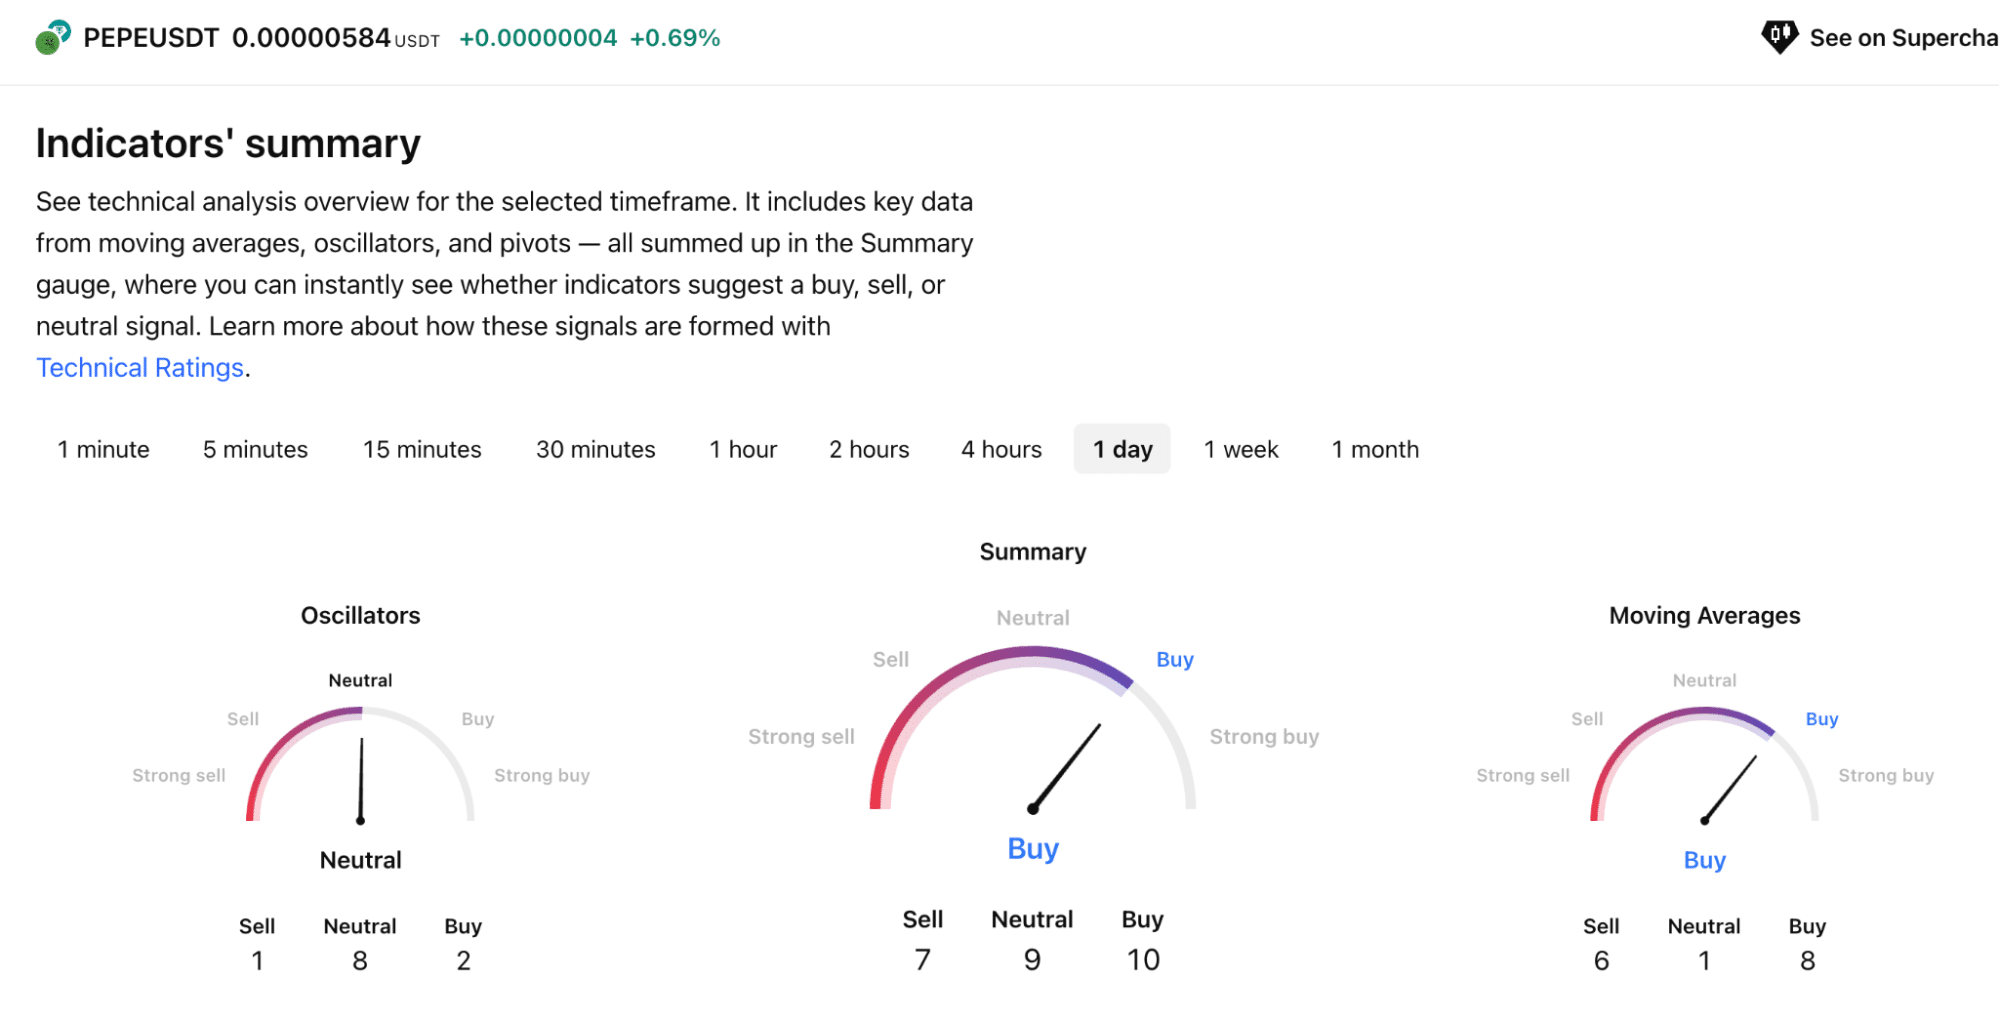Click the Neutral label under the Oscillators gauge
The image size is (1999, 1031).
[360, 859]
